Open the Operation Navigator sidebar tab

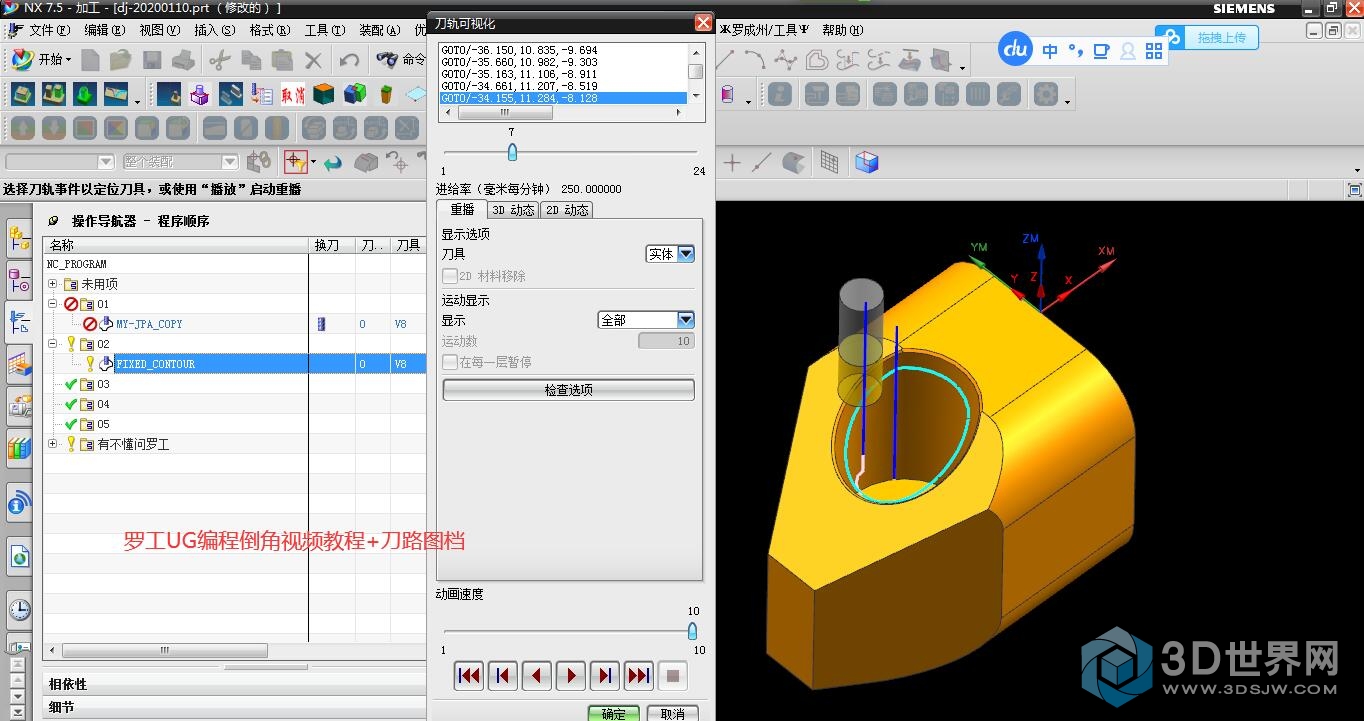[19, 322]
